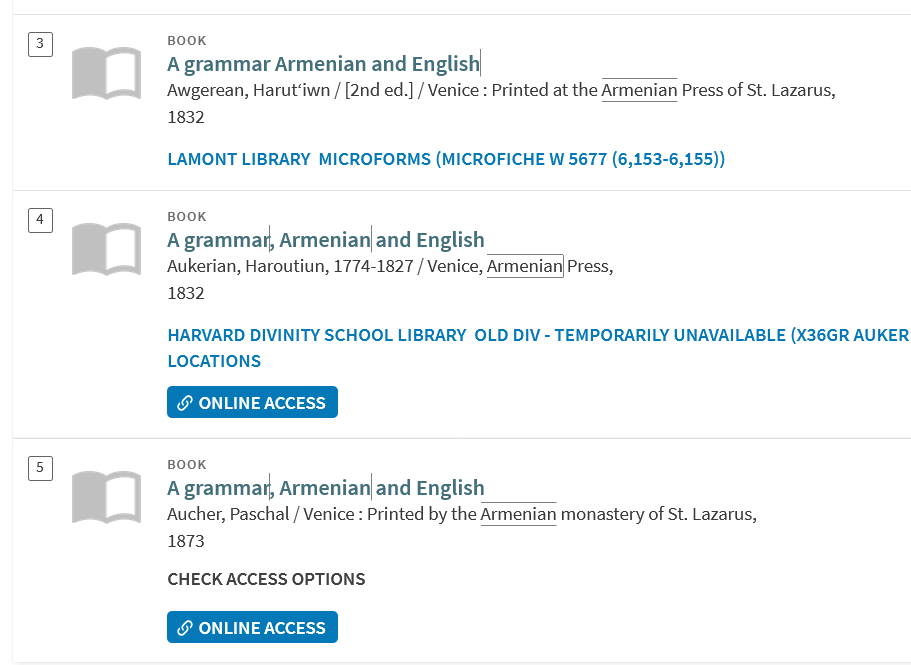This screenshot has height=665, width=911.
Task: Click the chain-link icon in Aukerian's Online Access button
Action: pyautogui.click(x=185, y=403)
